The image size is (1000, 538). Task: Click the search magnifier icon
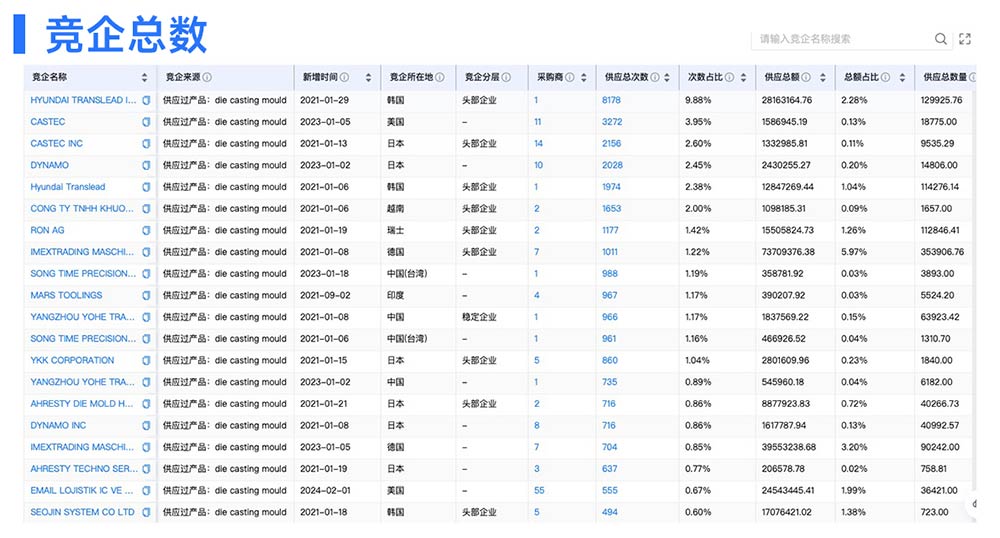941,39
